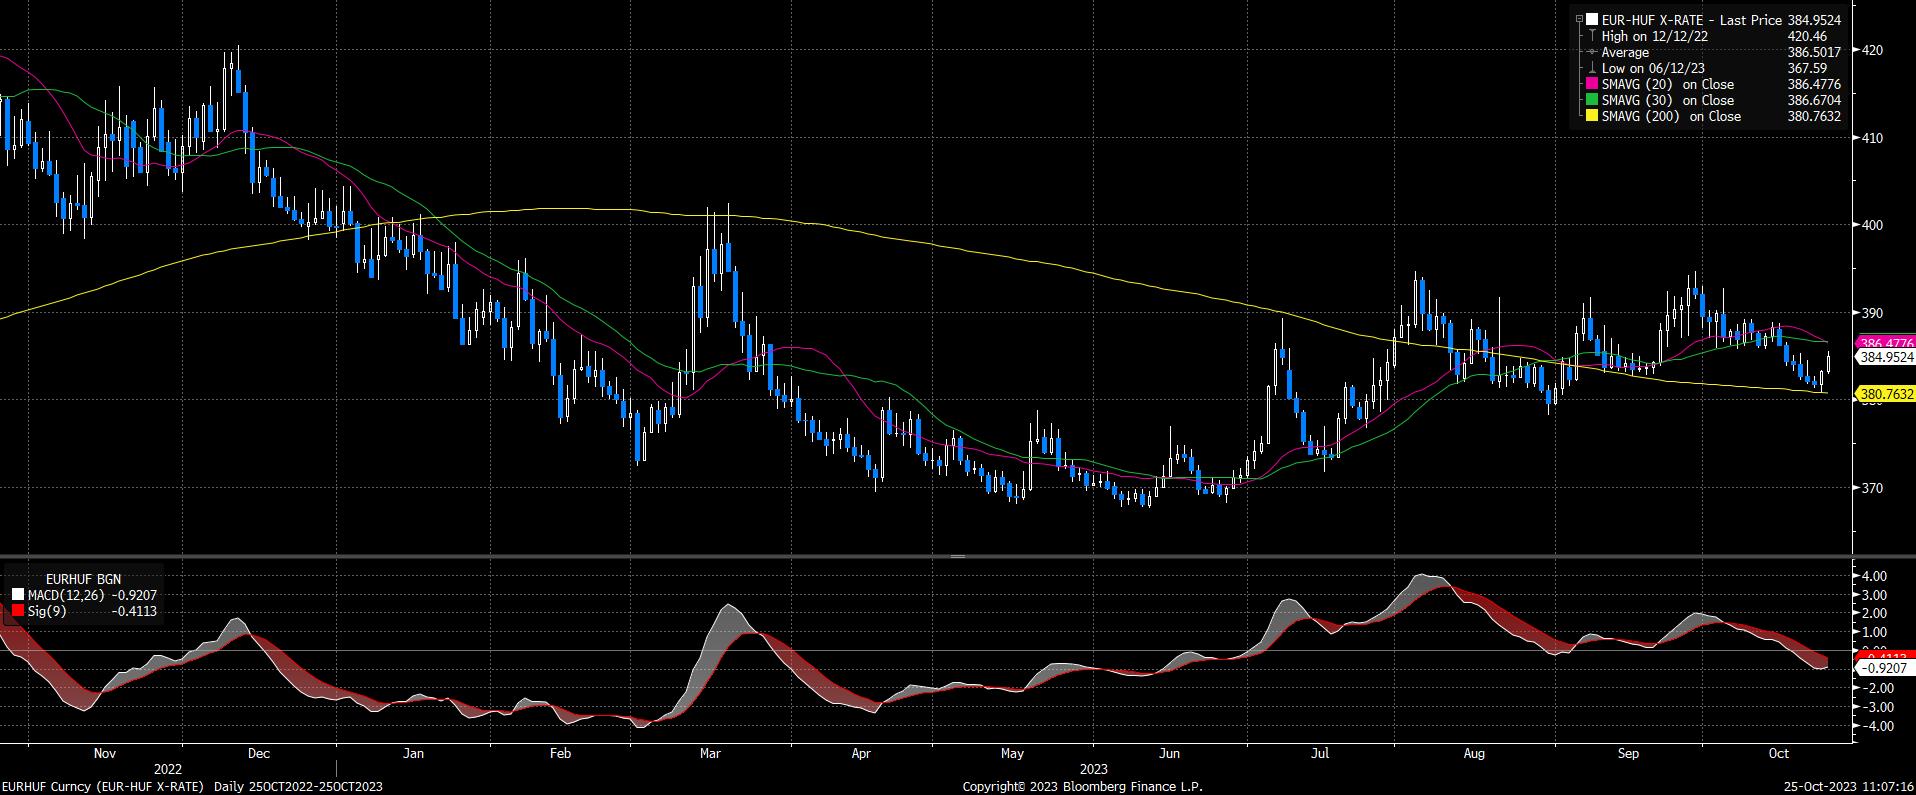Click the 386.6704 value in legend
This screenshot has width=1916, height=795.
click(1814, 101)
